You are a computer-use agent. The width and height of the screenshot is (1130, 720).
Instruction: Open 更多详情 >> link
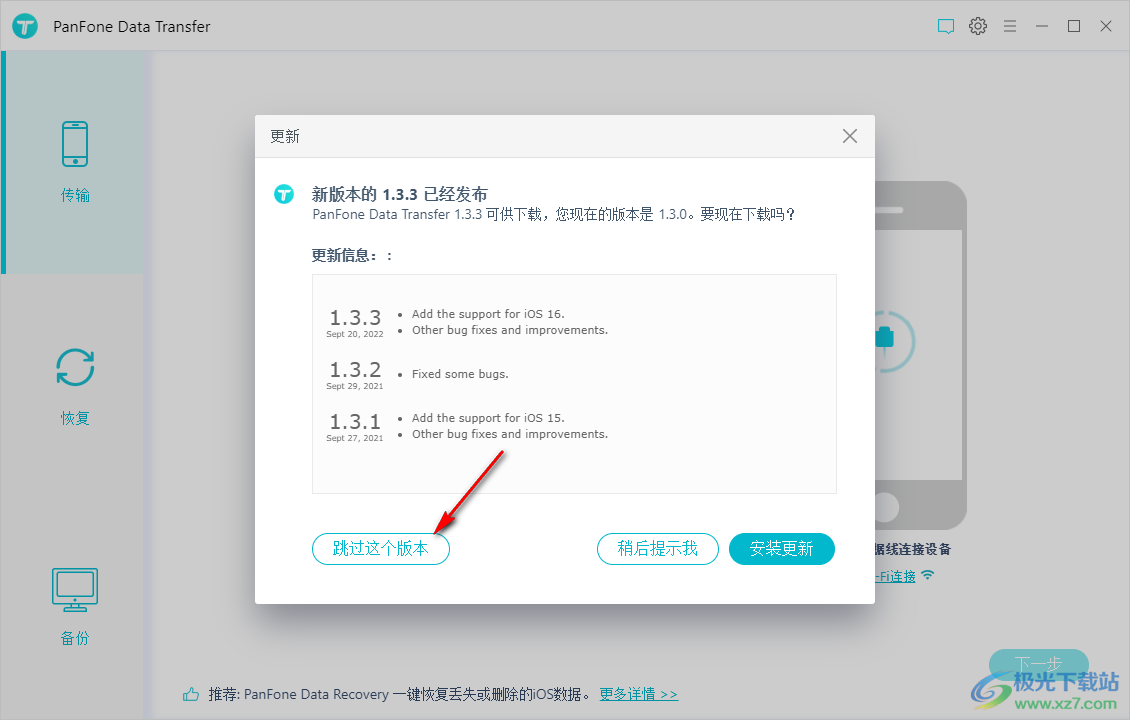pos(639,694)
